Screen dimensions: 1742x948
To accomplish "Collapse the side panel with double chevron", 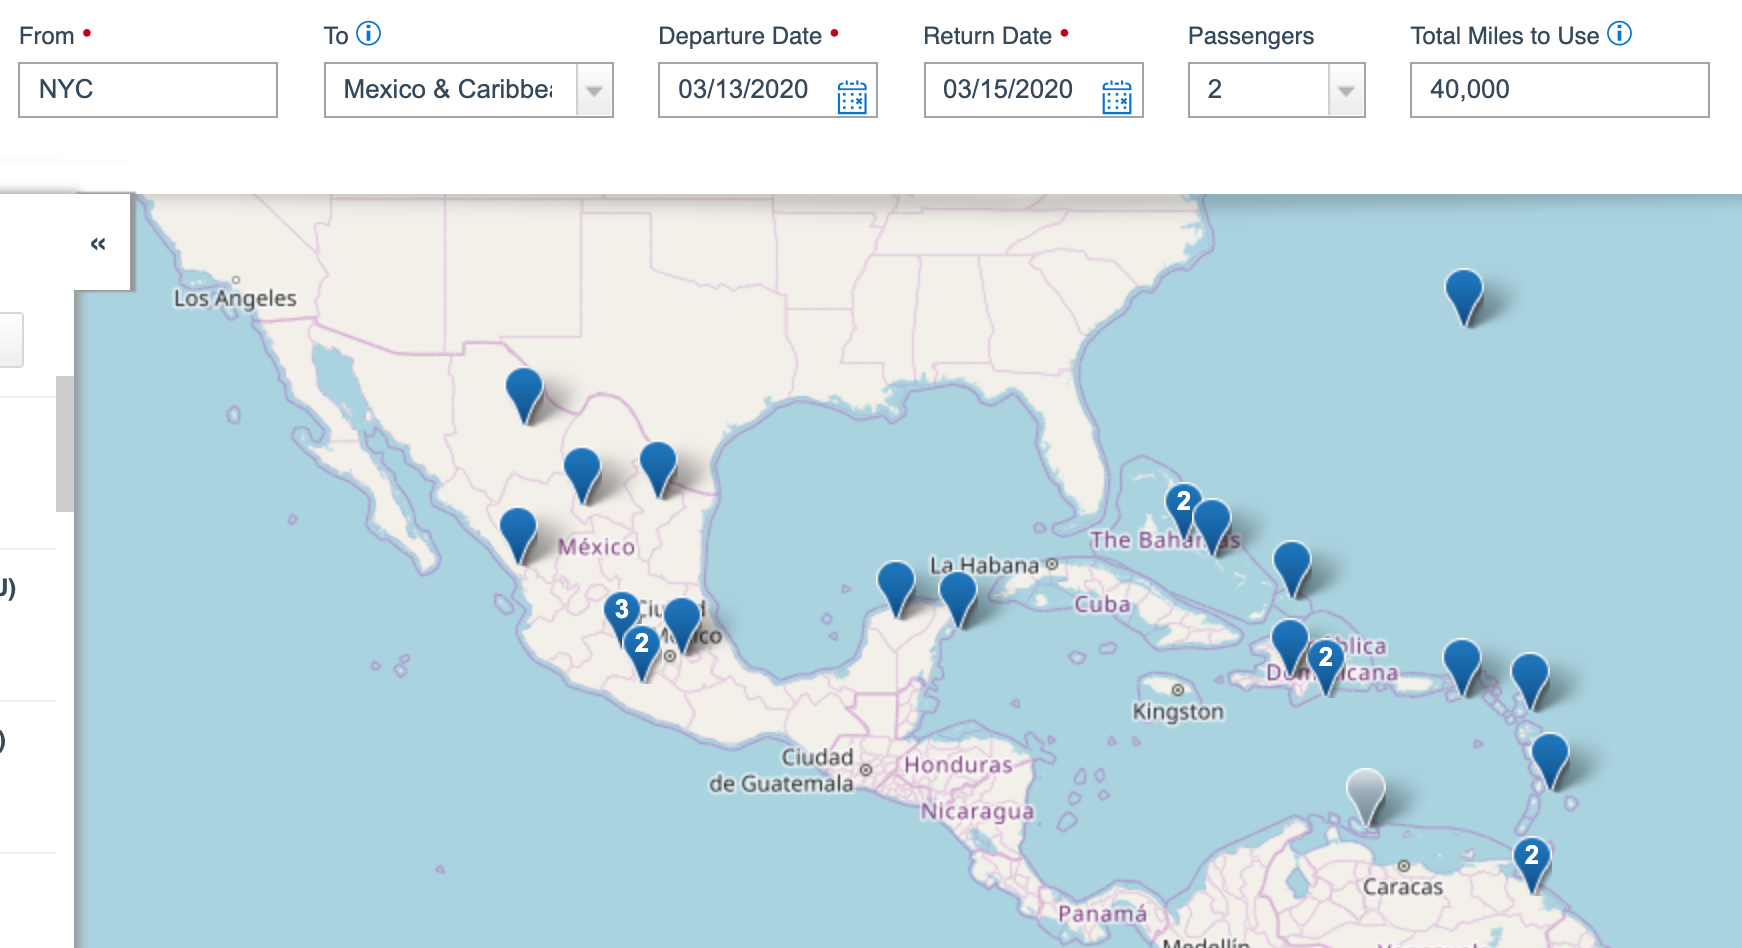I will [x=98, y=243].
